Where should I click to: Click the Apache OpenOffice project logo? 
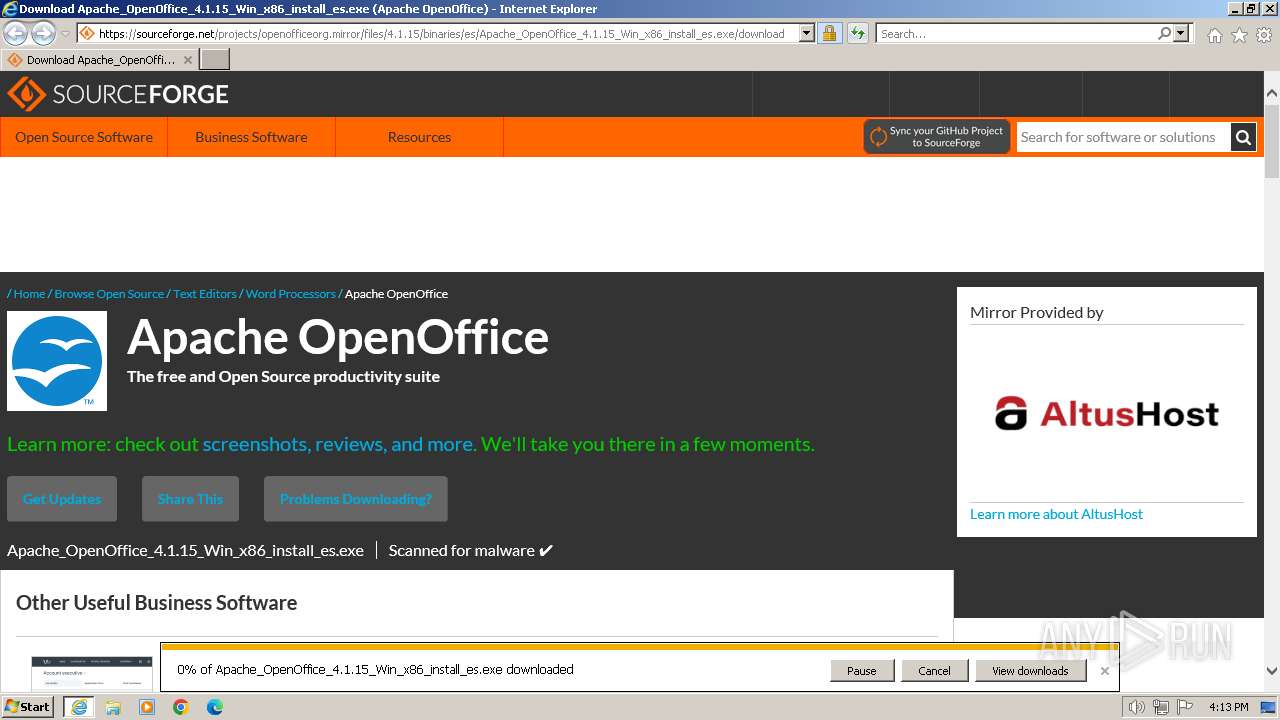57,361
